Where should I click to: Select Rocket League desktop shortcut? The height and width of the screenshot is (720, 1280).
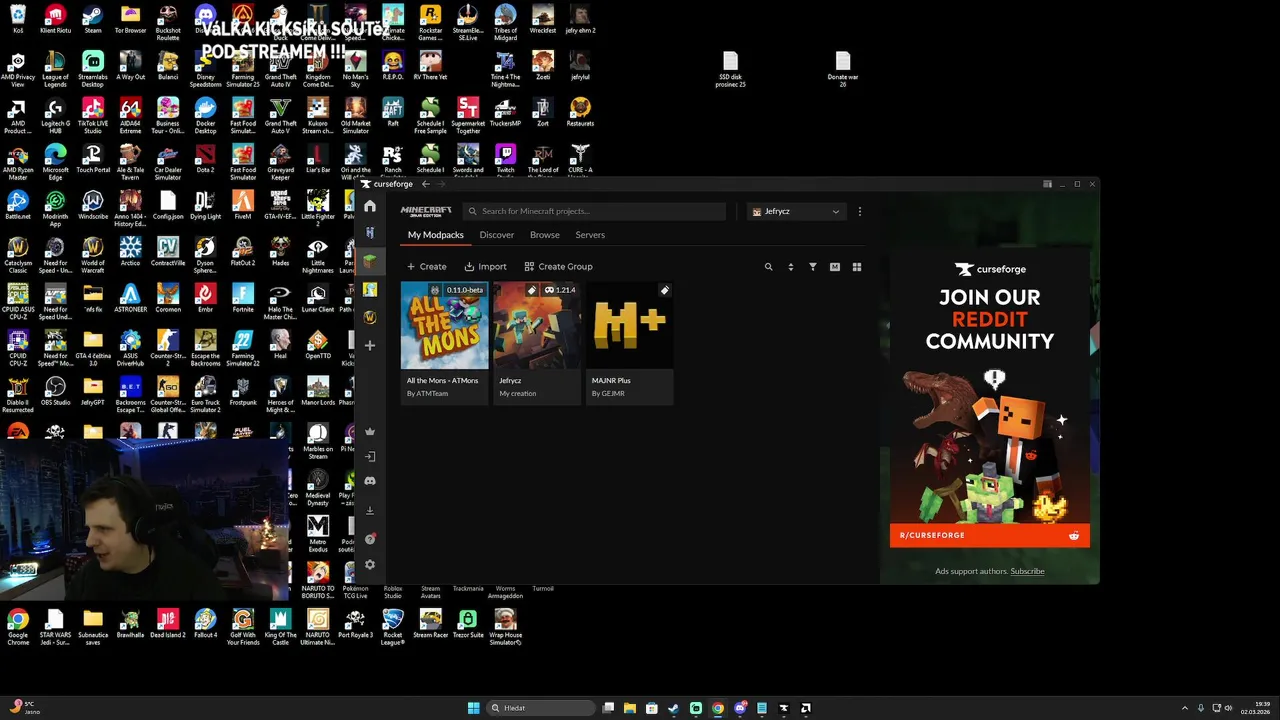click(x=393, y=626)
